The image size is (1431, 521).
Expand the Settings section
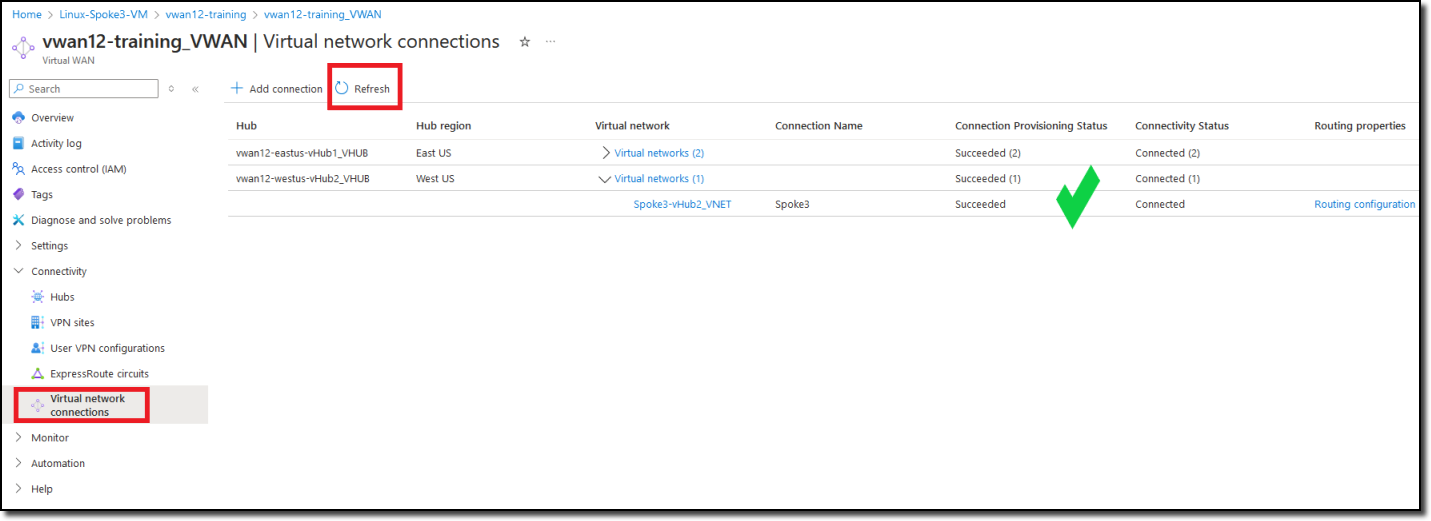click(x=19, y=246)
